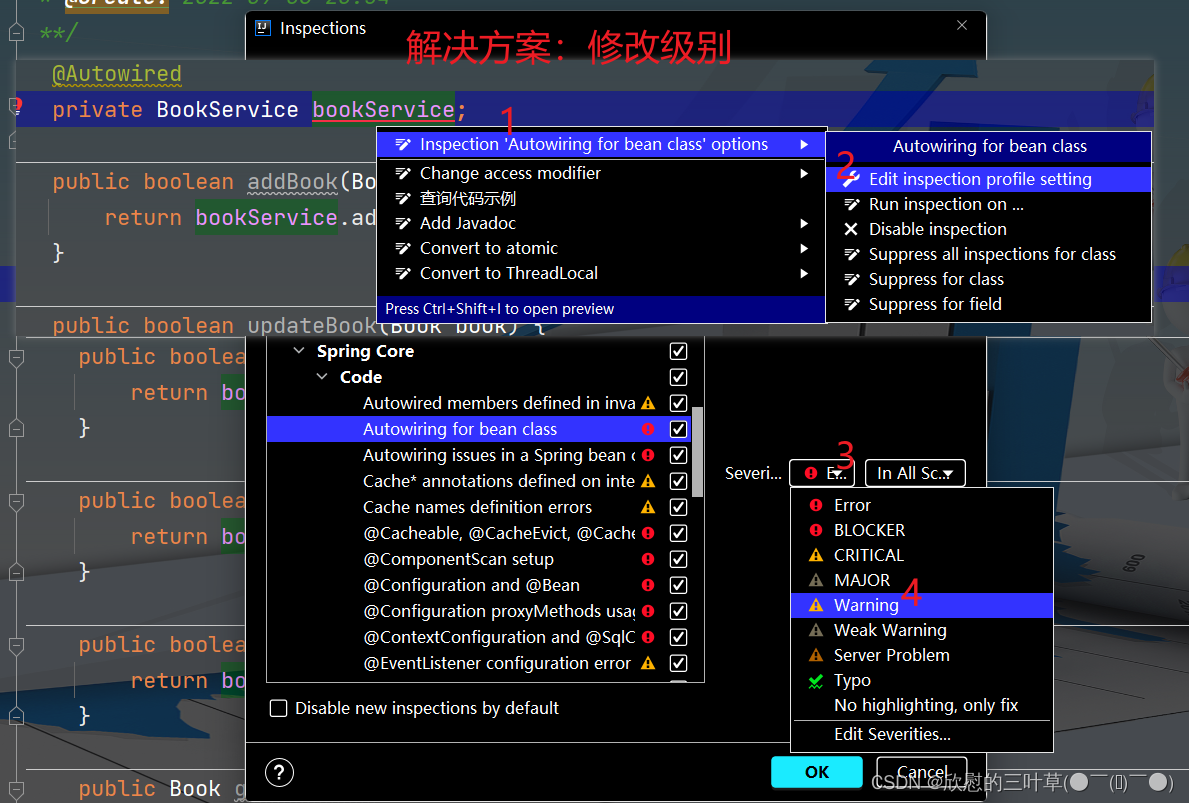The image size is (1189, 803).
Task: Click bookService field in the editor
Action: [383, 109]
